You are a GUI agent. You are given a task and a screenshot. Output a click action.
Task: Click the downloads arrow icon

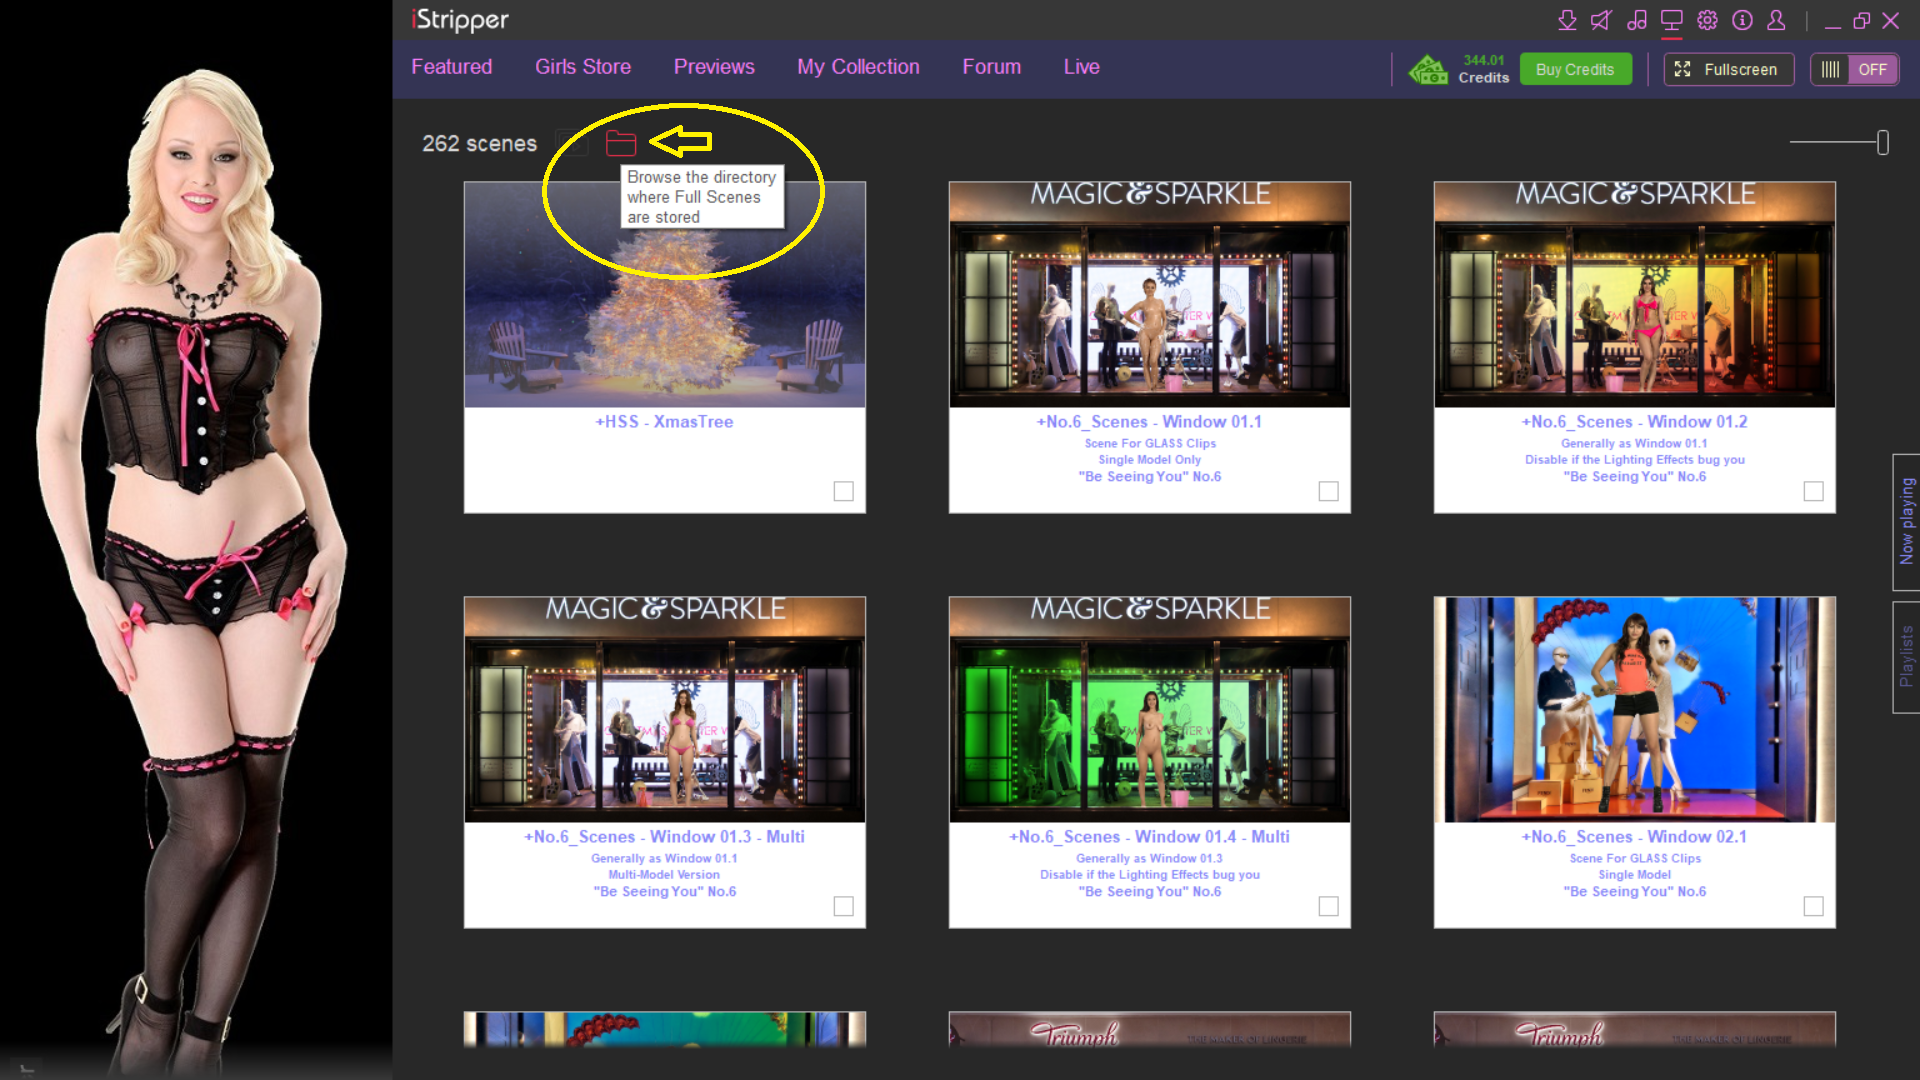(1567, 20)
